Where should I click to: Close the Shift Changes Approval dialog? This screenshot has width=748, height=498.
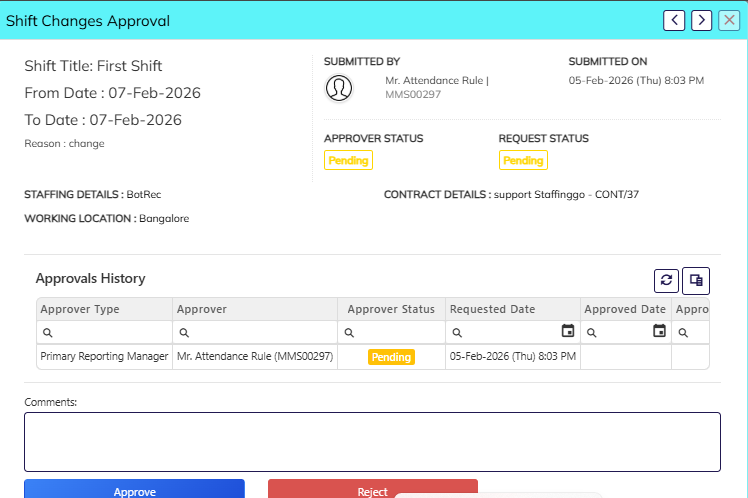pos(729,20)
